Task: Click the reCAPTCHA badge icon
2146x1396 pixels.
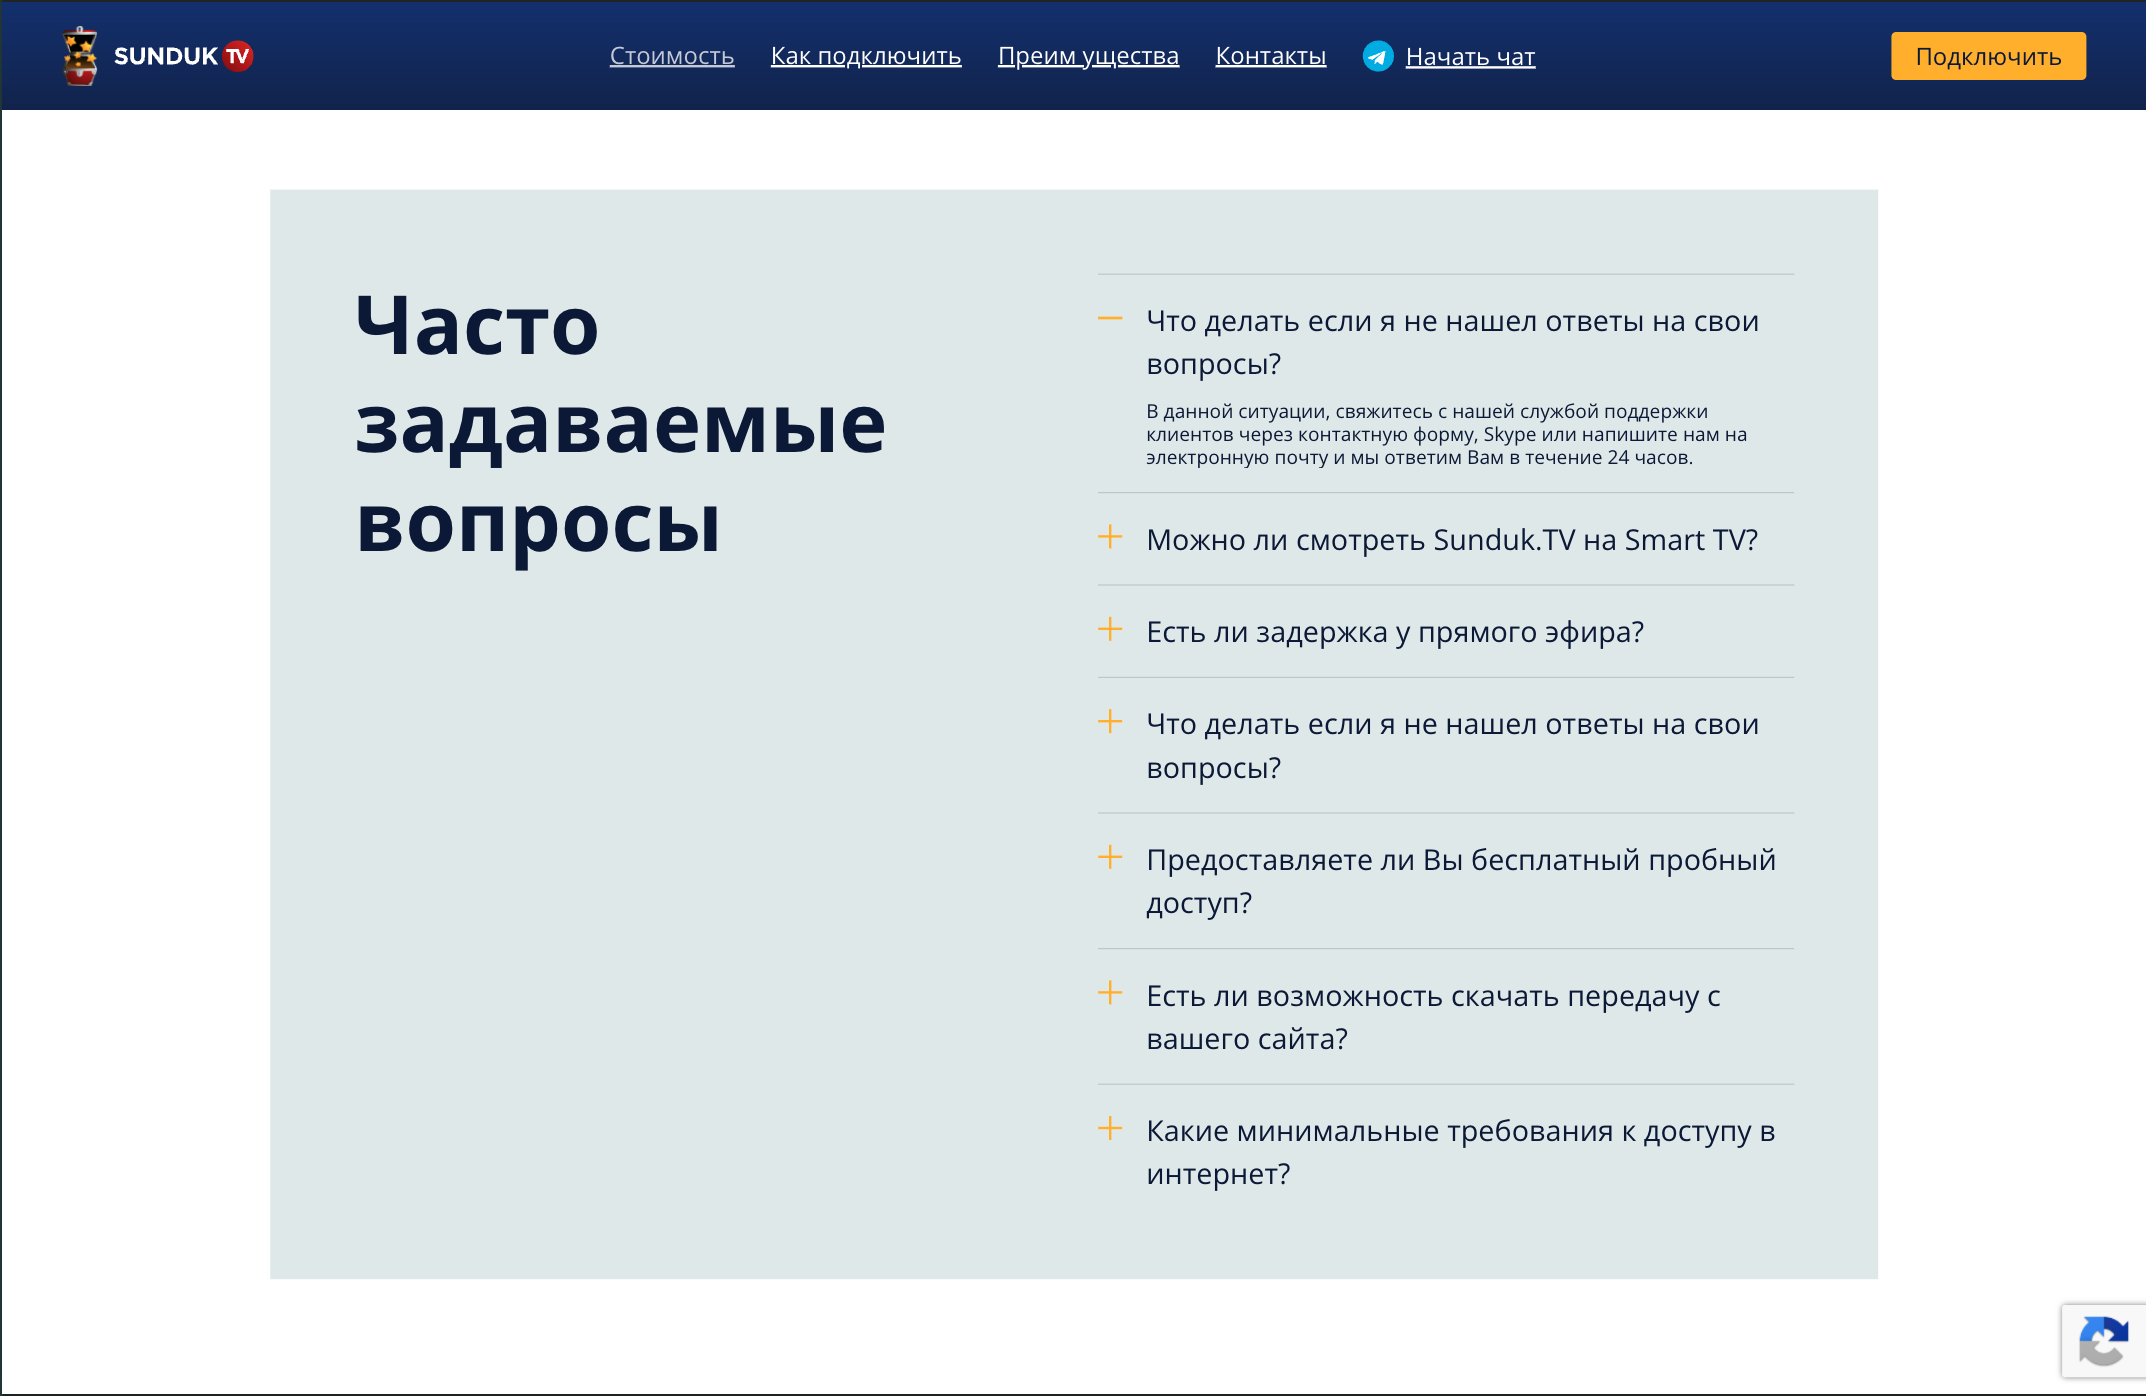Action: (2103, 1341)
